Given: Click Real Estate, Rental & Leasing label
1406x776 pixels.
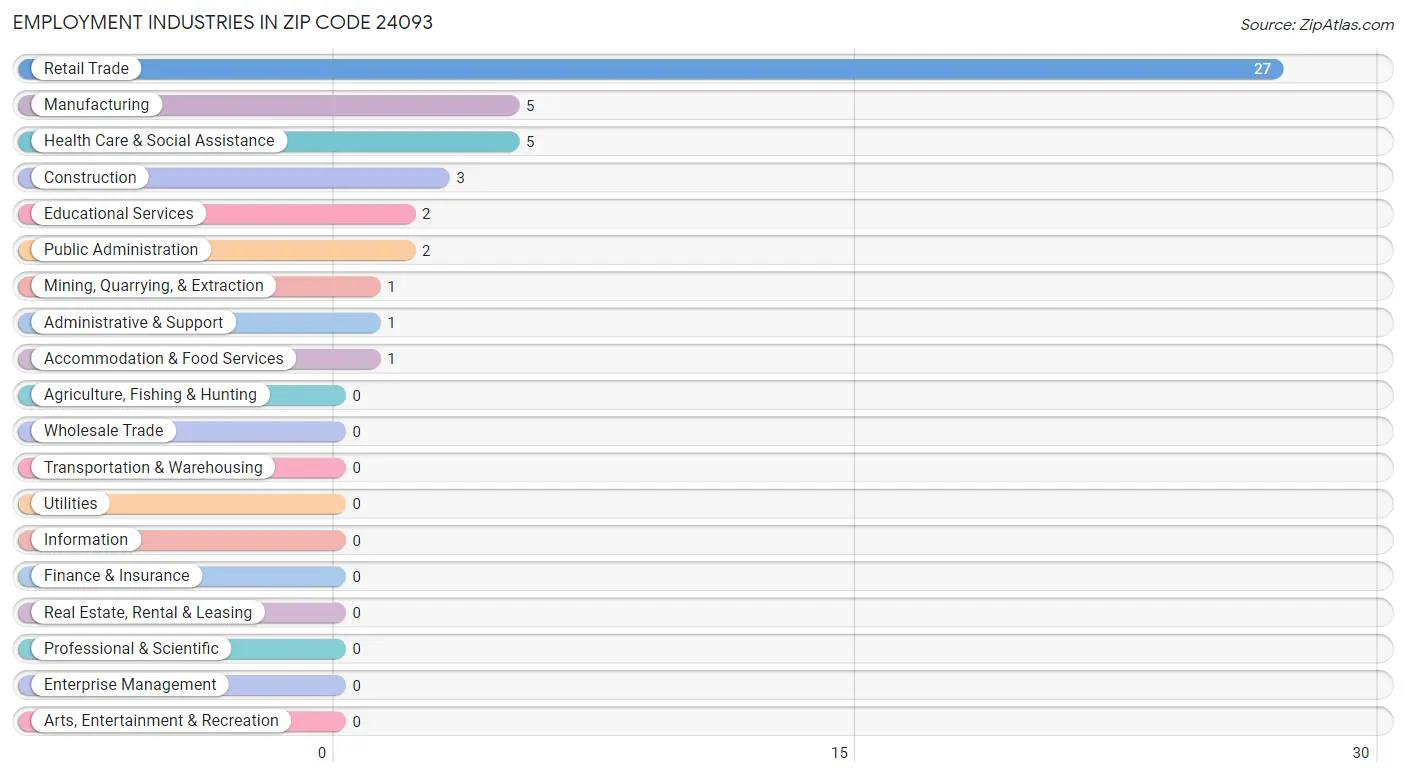Looking at the screenshot, I should 148,613.
